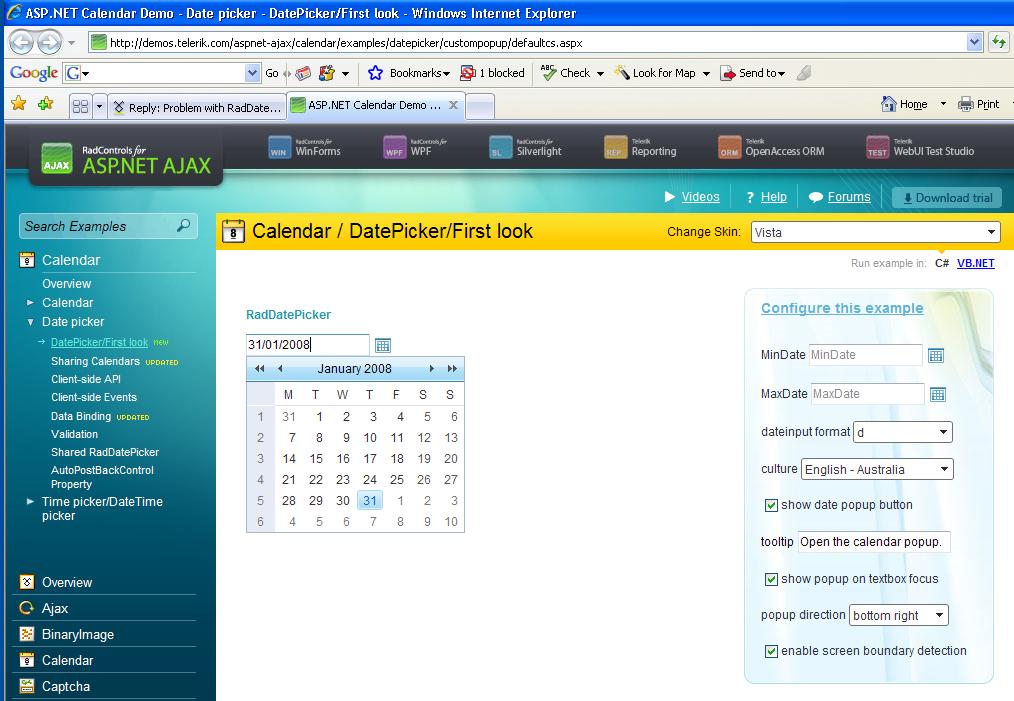The width and height of the screenshot is (1014, 701).
Task: Click the Google toolbar Go button
Action: click(272, 73)
